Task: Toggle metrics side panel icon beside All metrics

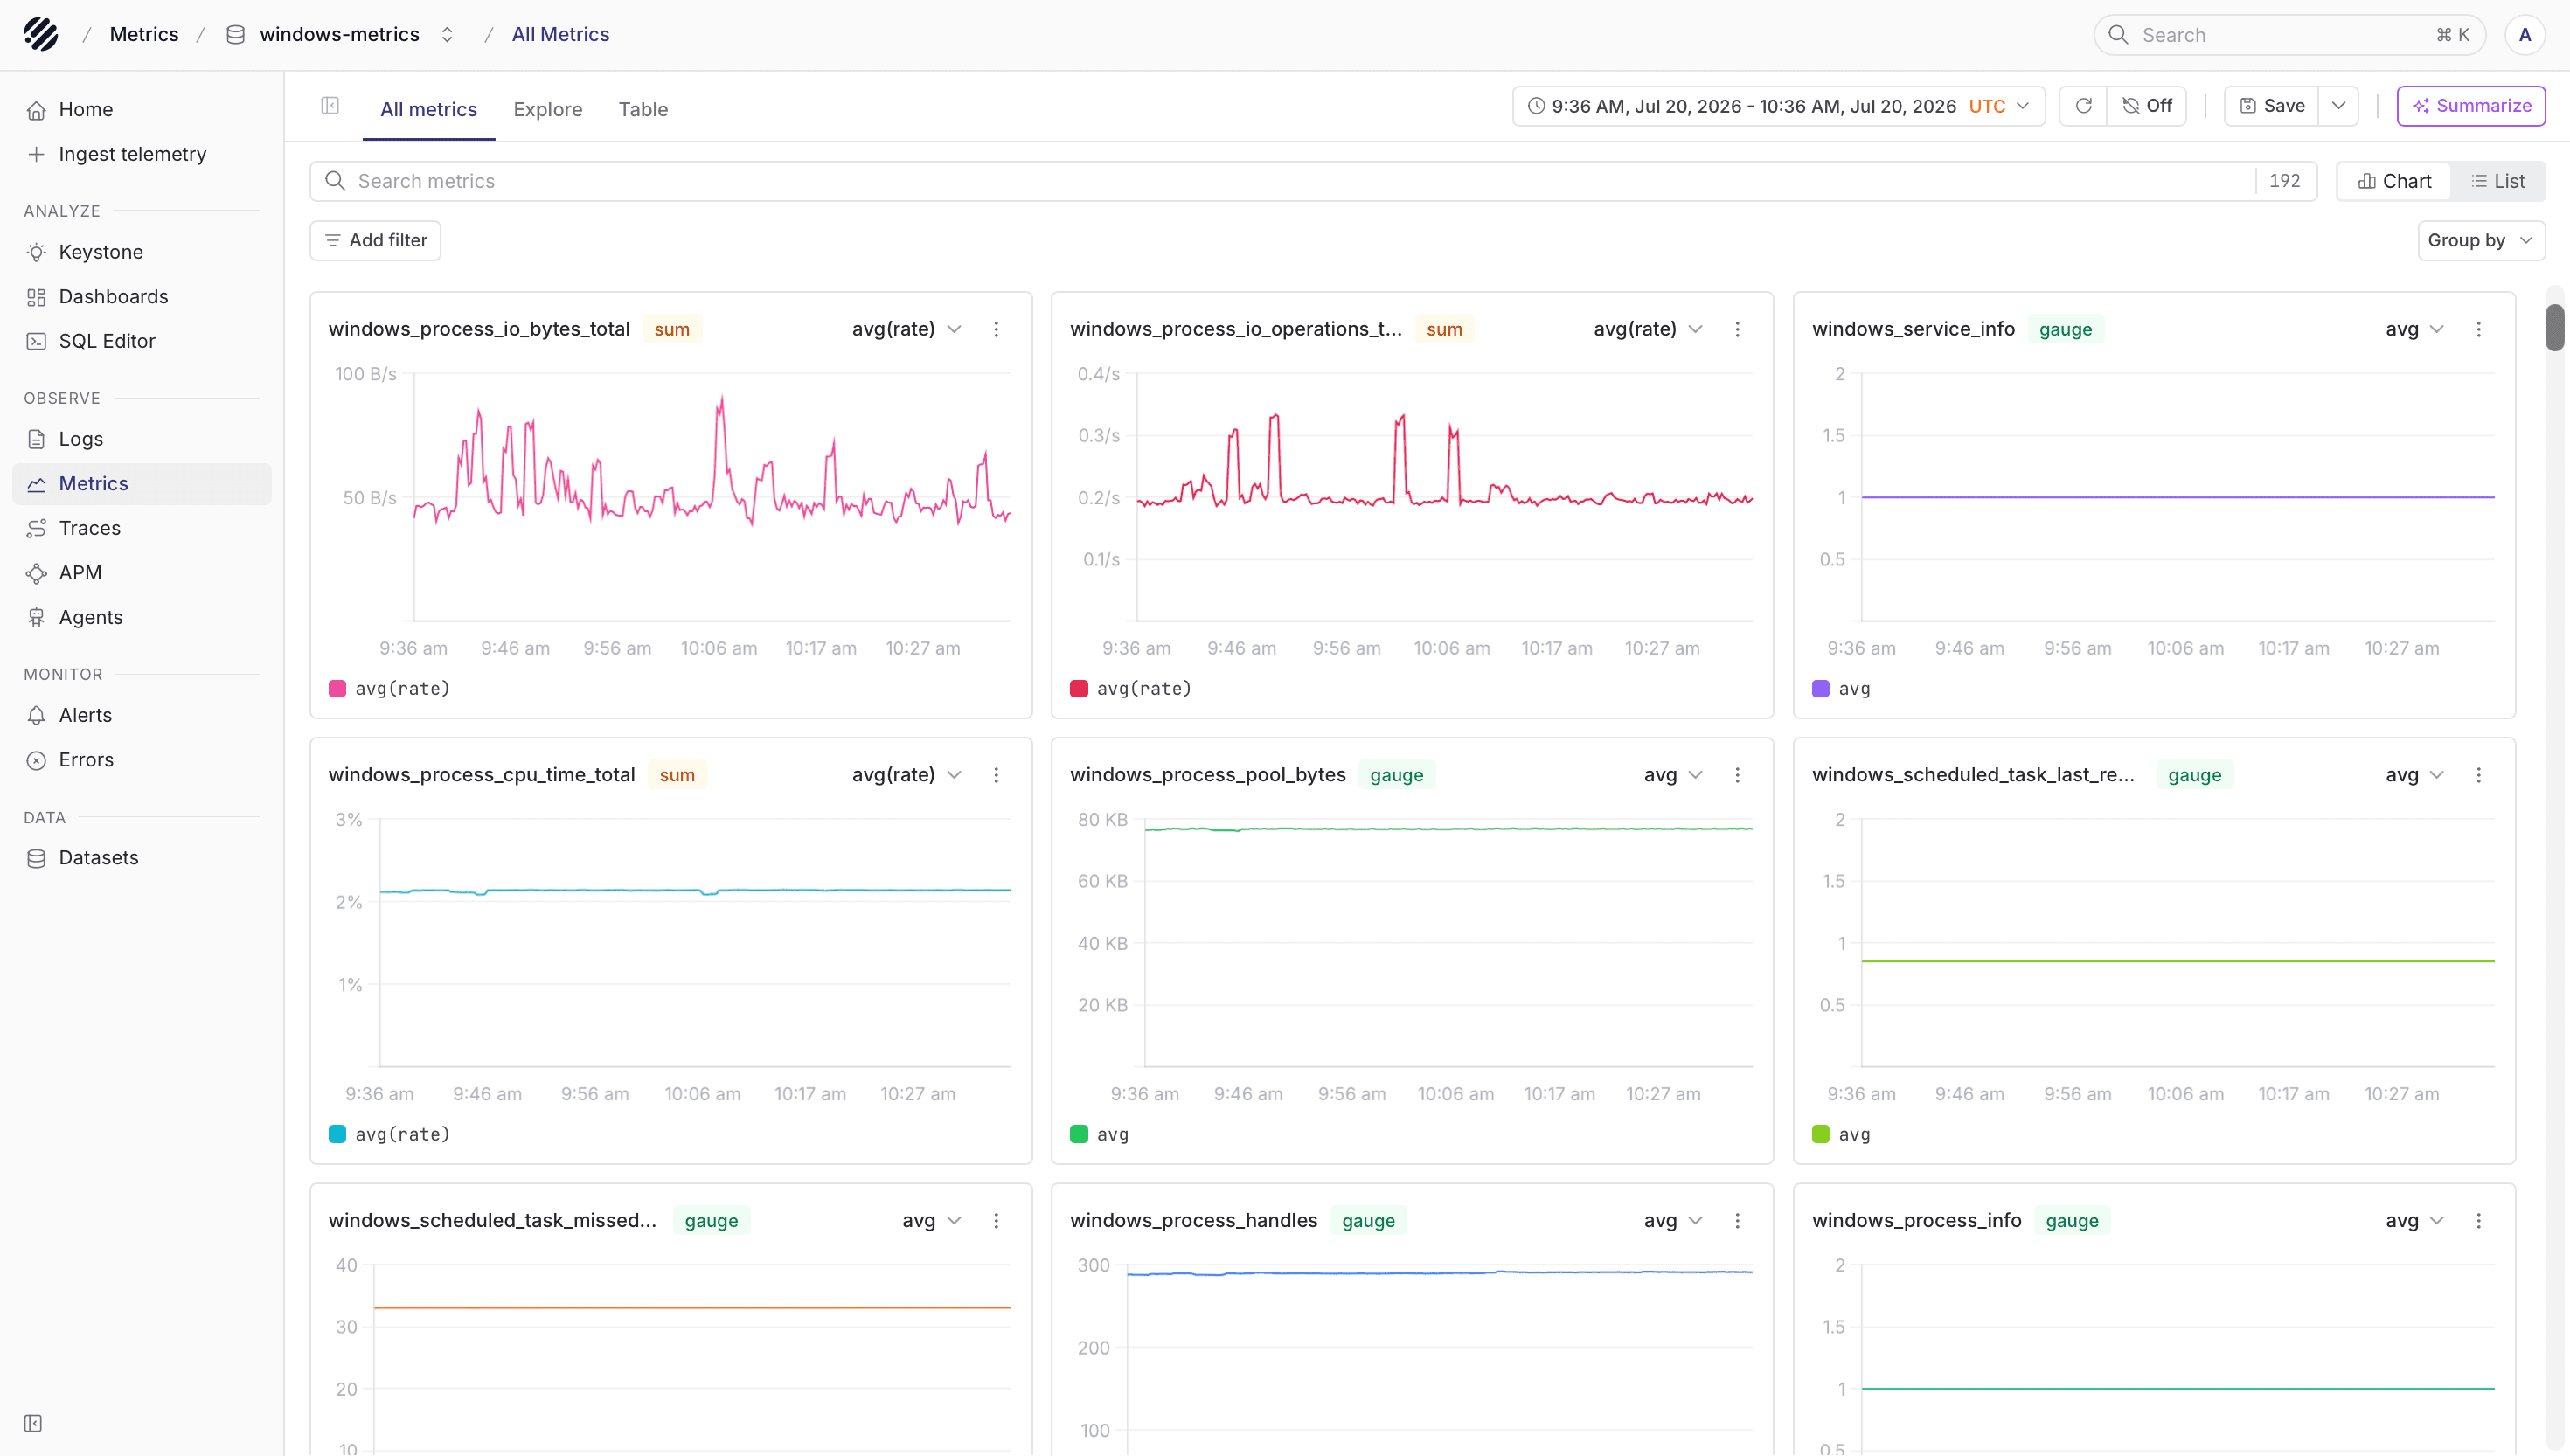Action: [330, 106]
